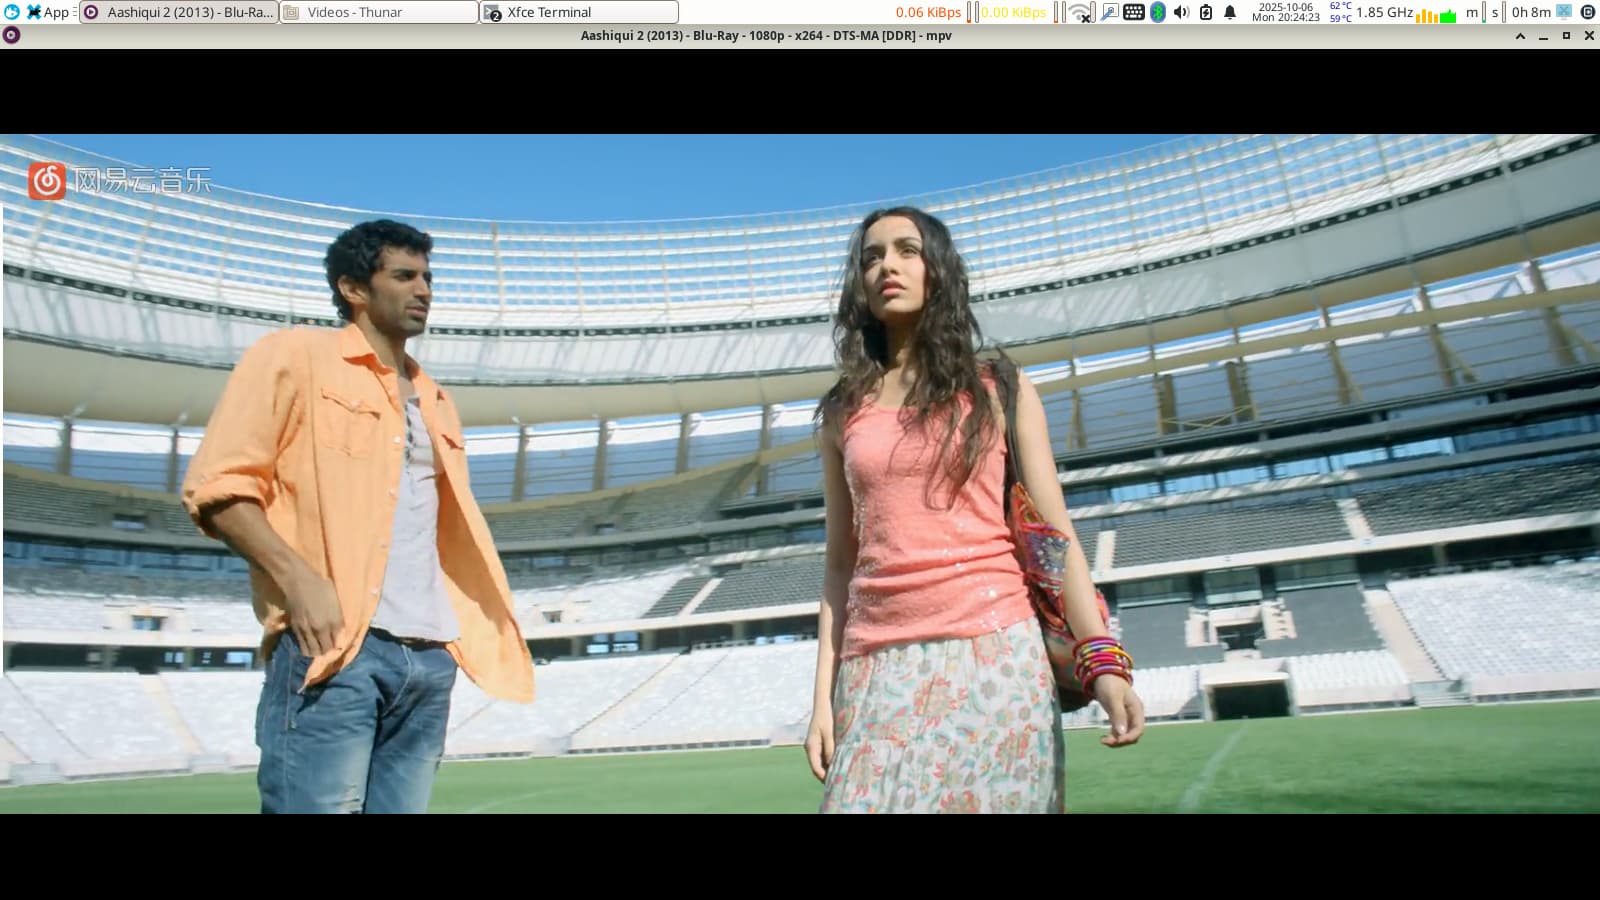Click the blue bird launcher icon

pos(11,12)
